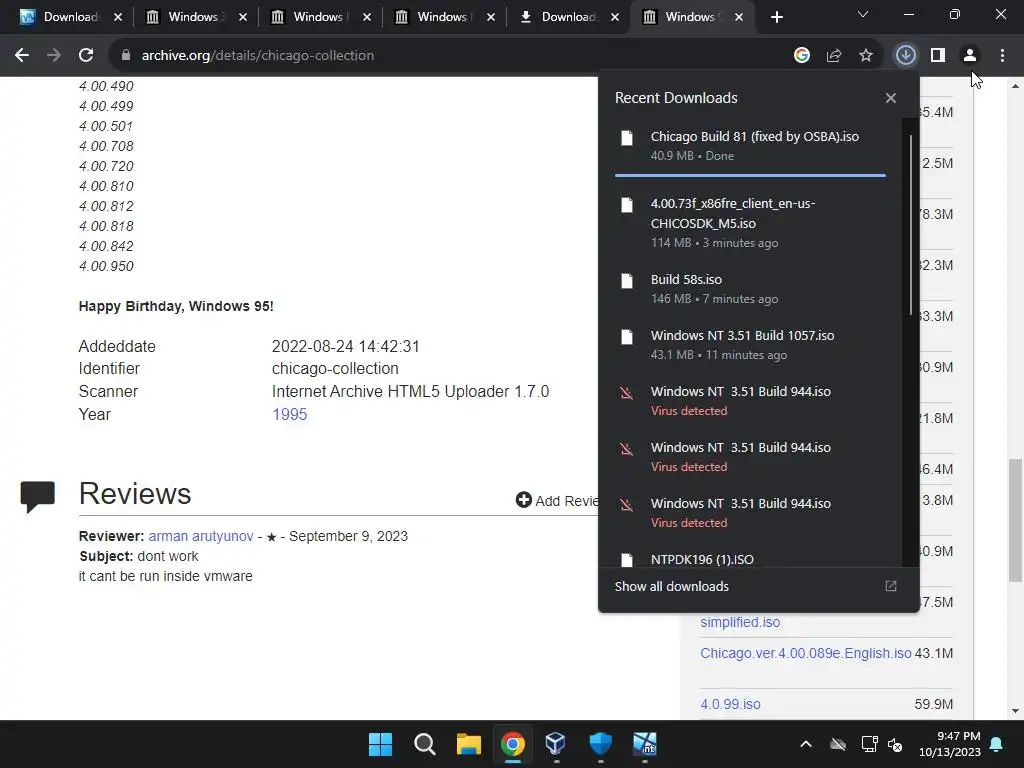
Task: Click Add Review button
Action: tap(556, 500)
